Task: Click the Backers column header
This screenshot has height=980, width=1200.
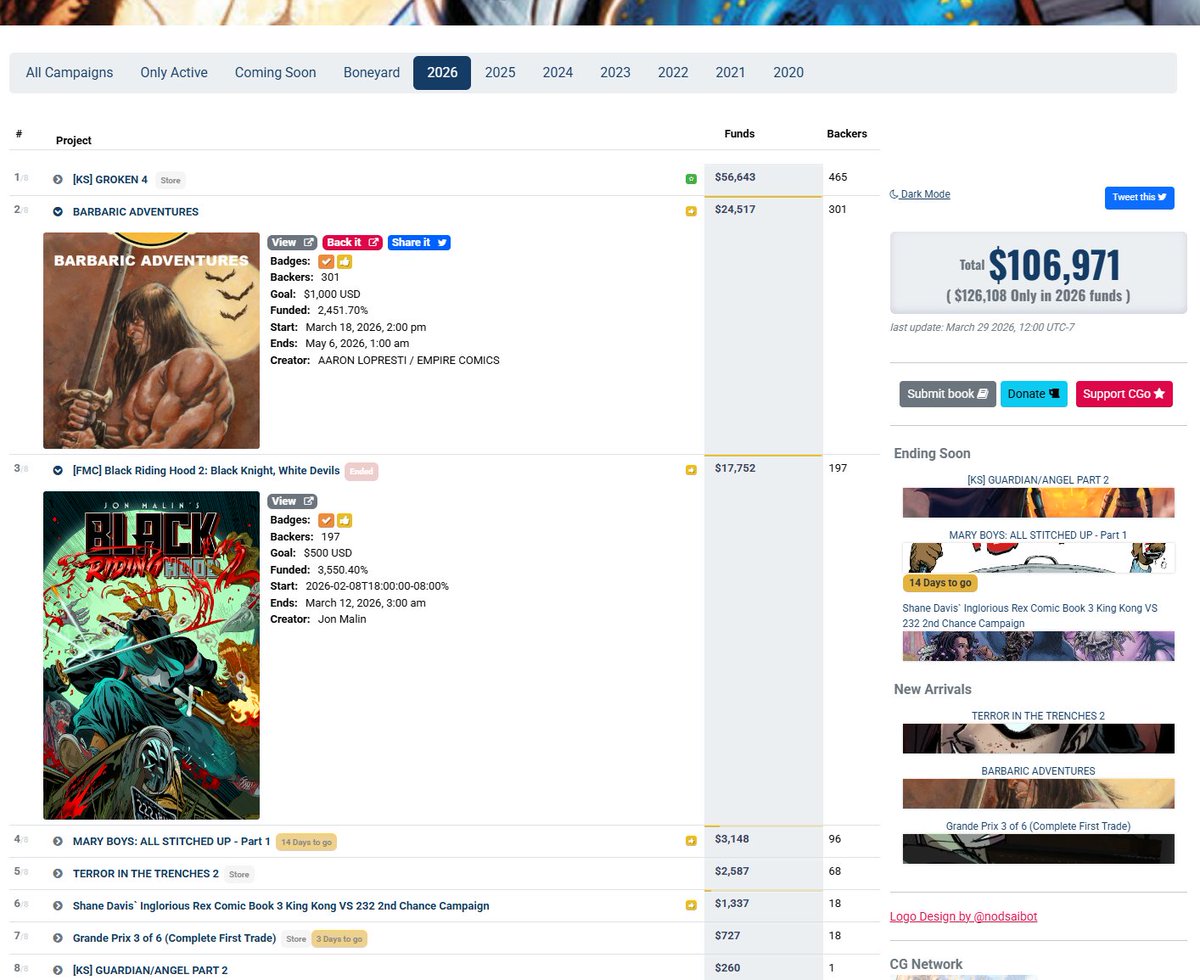Action: pos(847,134)
